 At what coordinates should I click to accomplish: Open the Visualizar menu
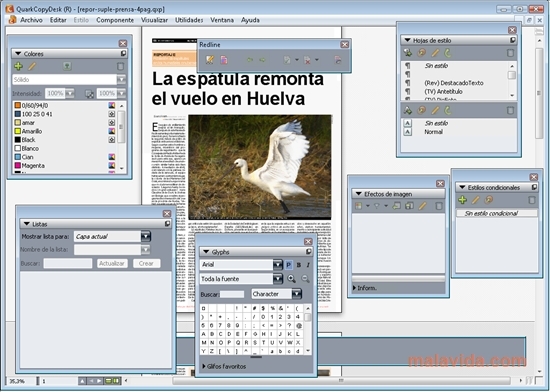[x=154, y=20]
